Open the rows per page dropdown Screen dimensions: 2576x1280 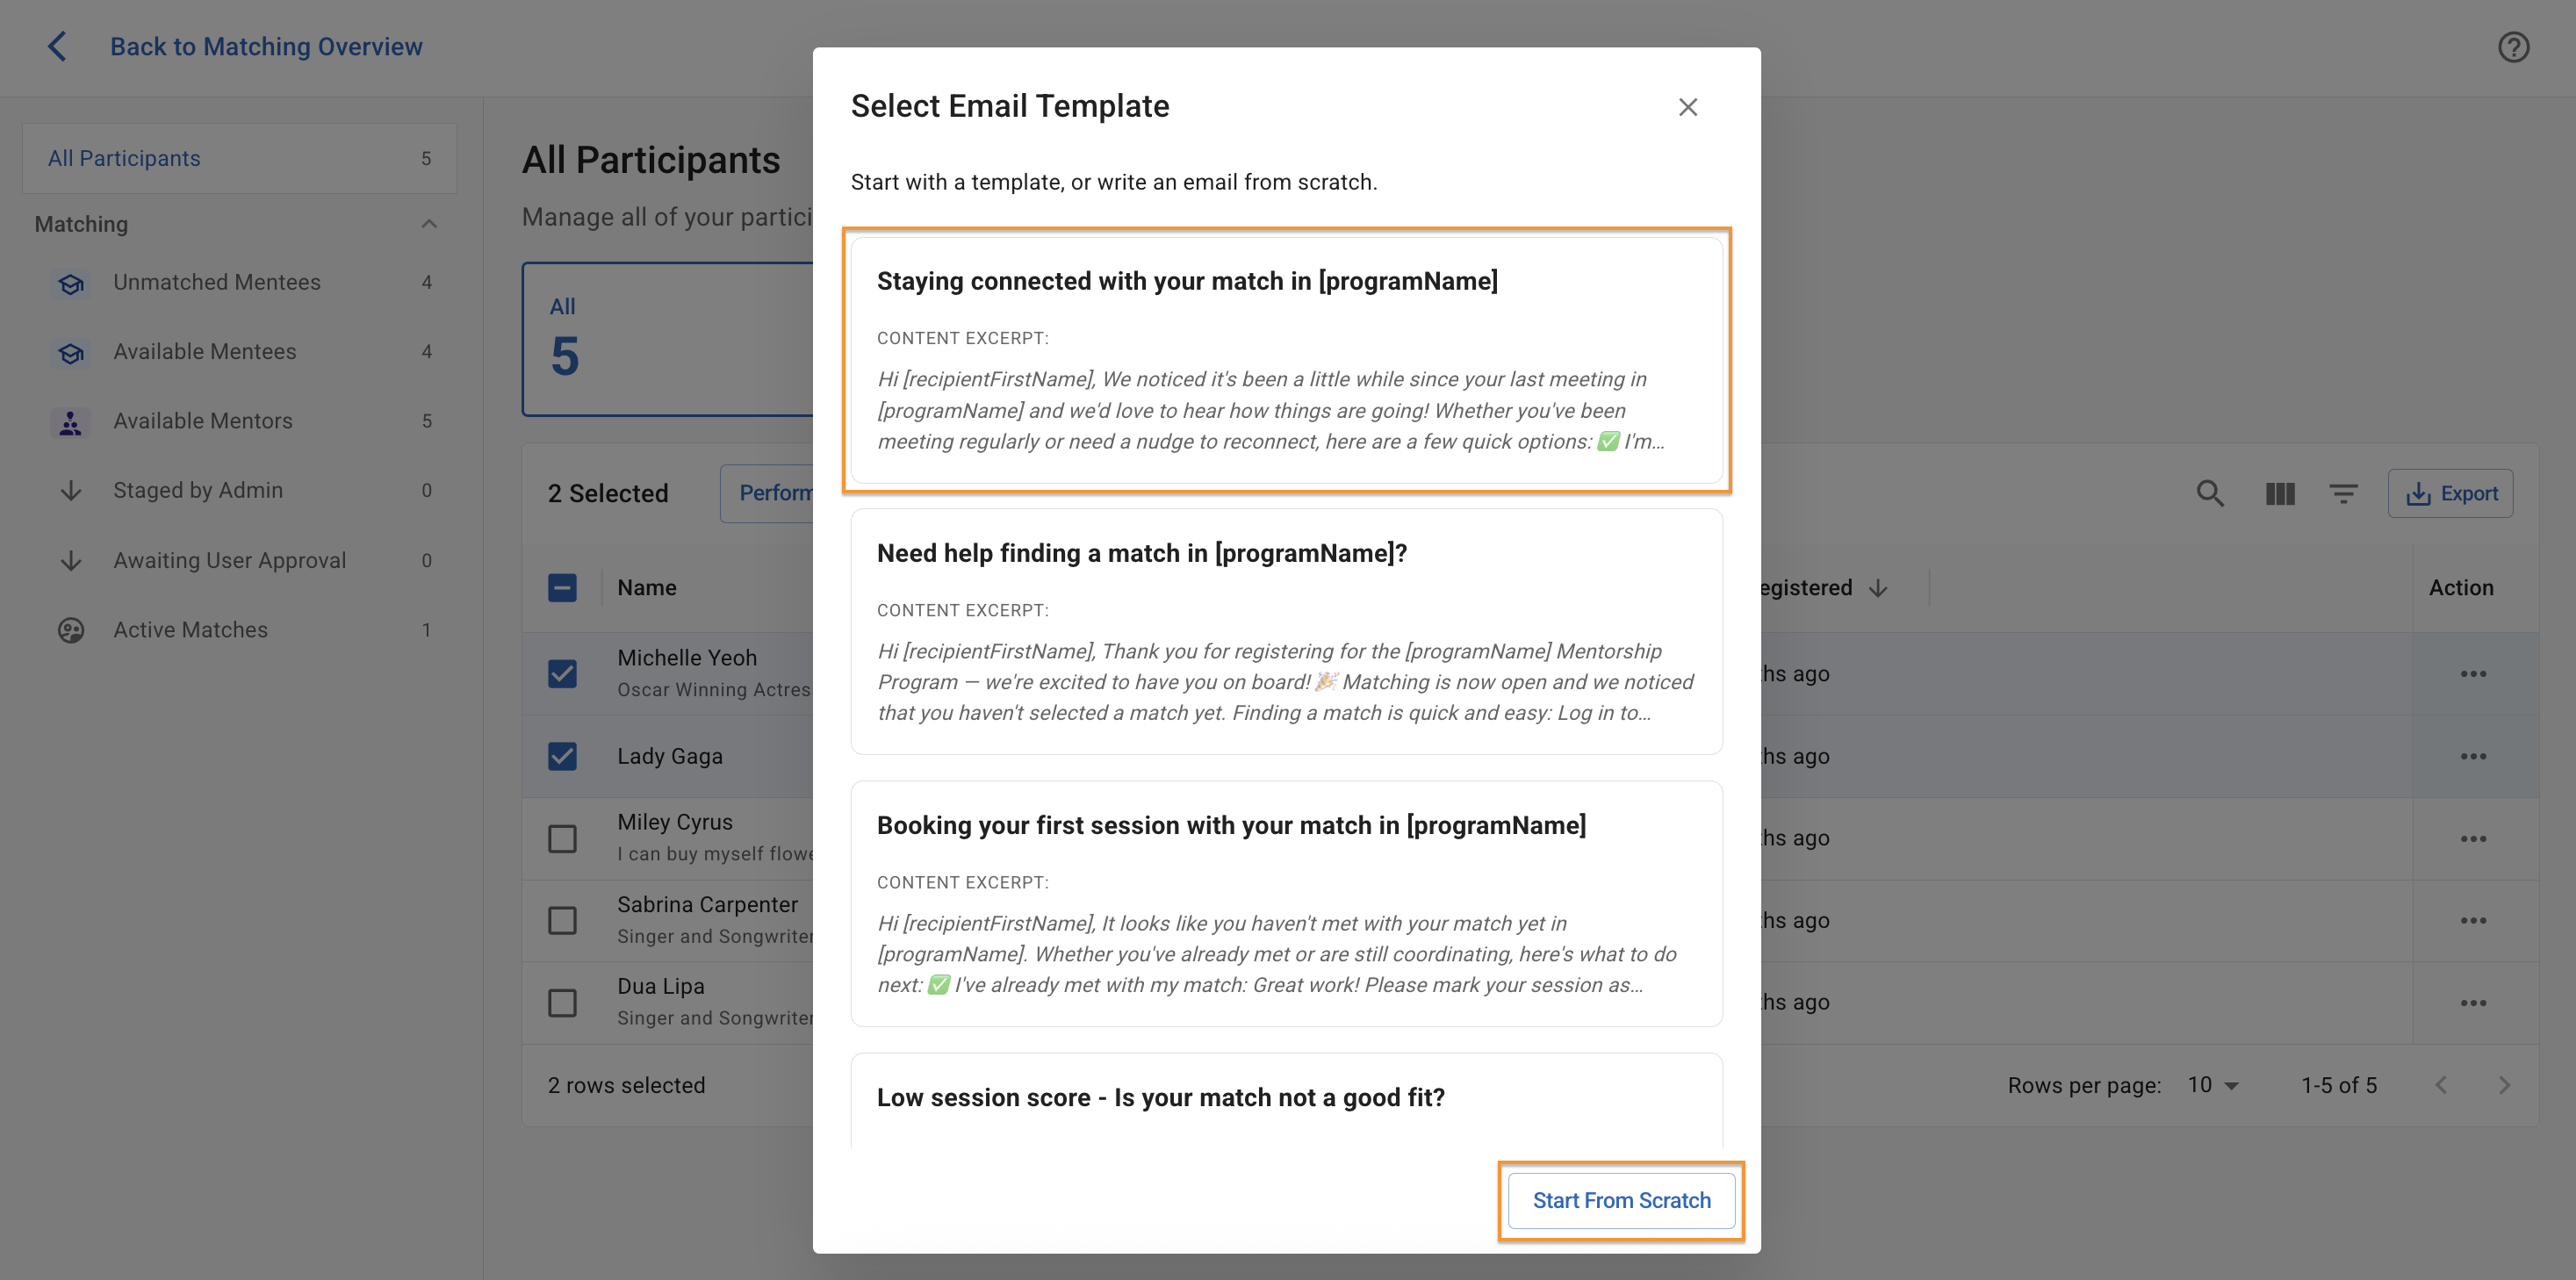(2213, 1085)
